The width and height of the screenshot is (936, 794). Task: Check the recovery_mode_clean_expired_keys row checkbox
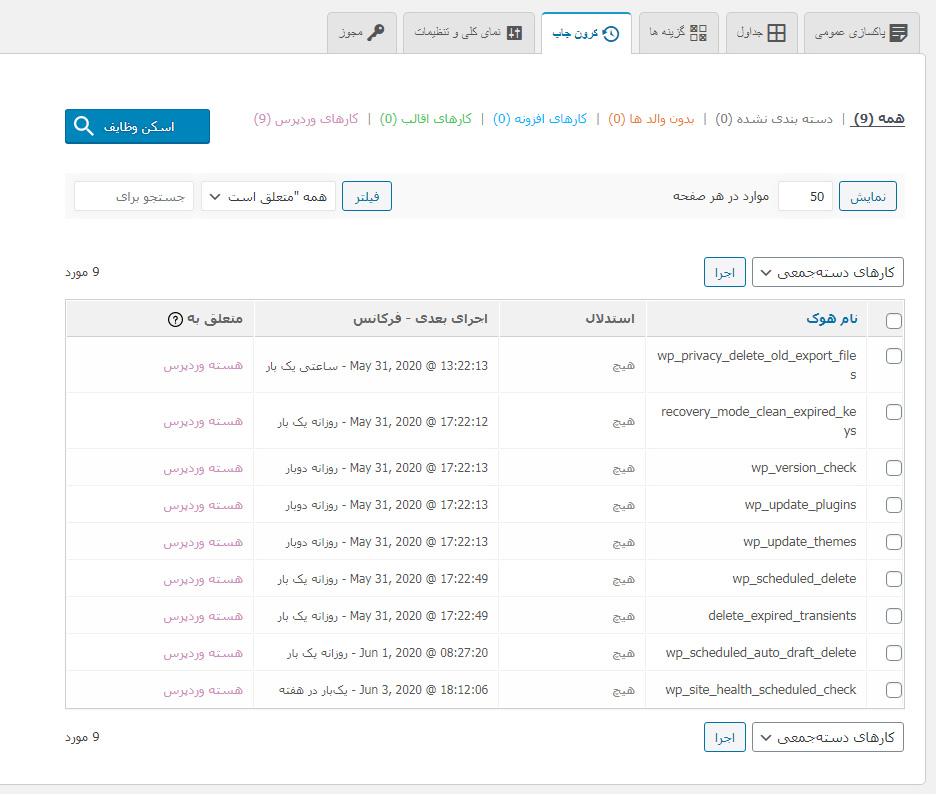click(894, 412)
